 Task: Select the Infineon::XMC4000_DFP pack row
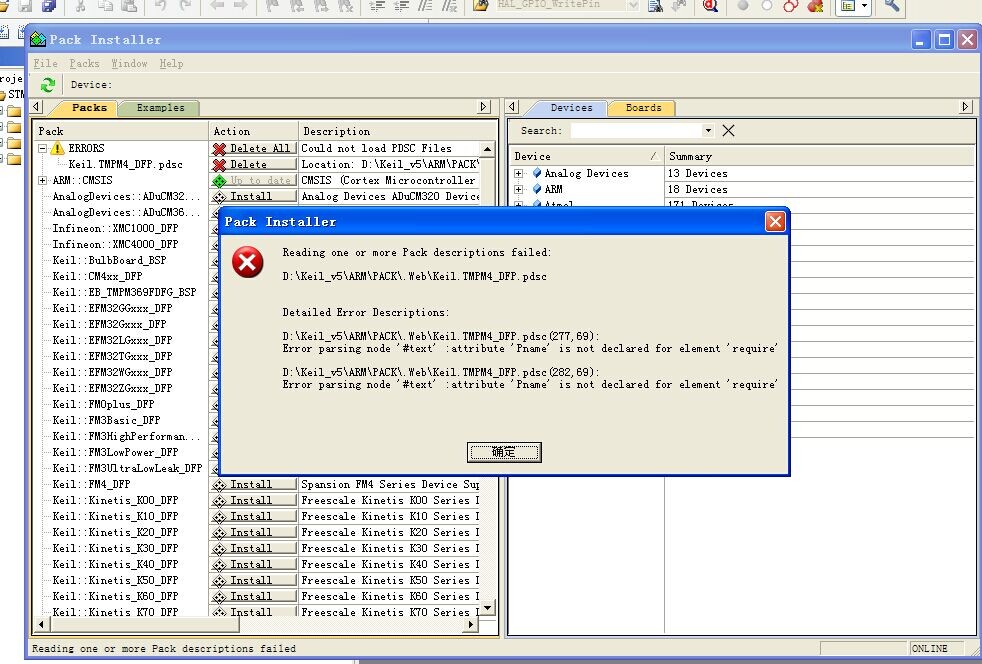click(x=115, y=244)
